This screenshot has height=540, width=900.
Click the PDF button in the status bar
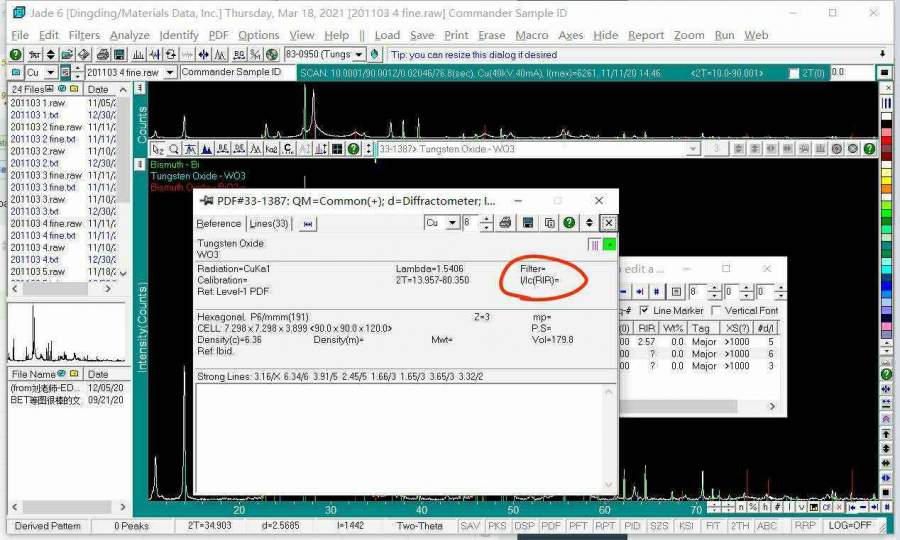tap(550, 526)
